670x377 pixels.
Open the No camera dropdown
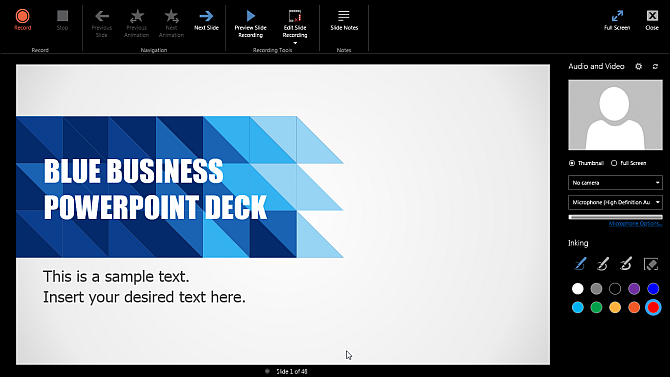(615, 183)
